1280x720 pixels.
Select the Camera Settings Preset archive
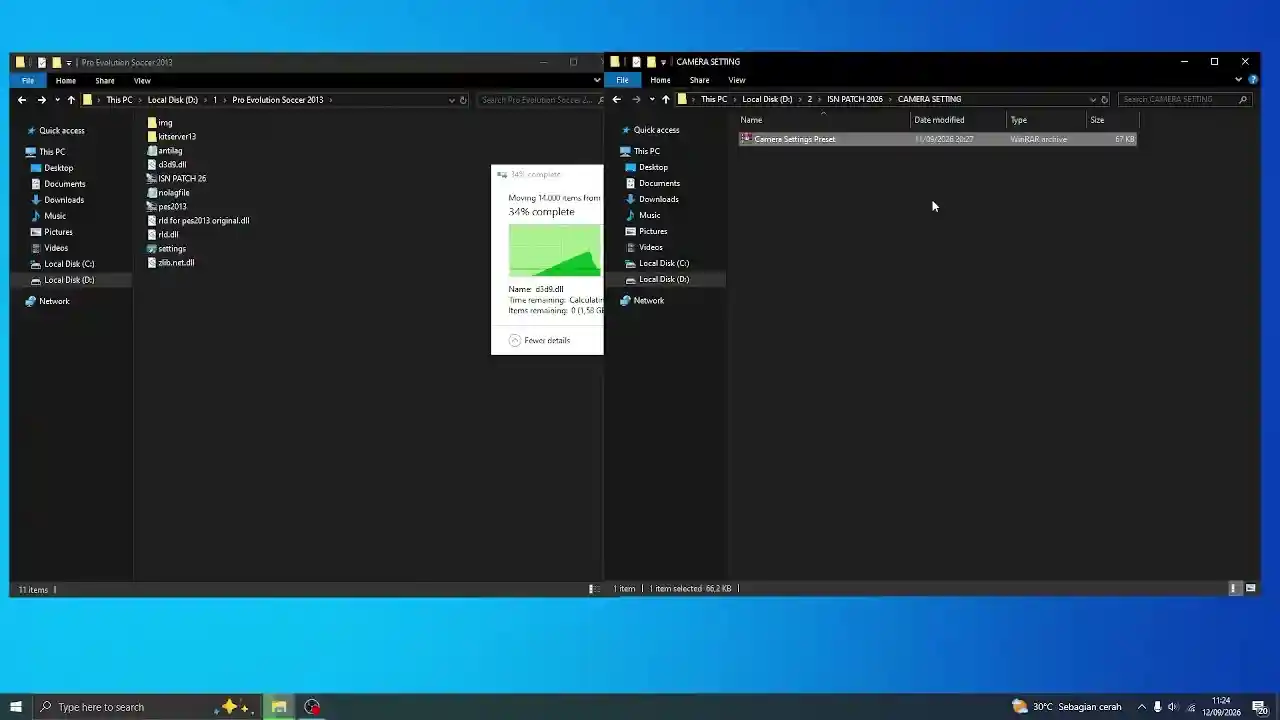[x=937, y=139]
